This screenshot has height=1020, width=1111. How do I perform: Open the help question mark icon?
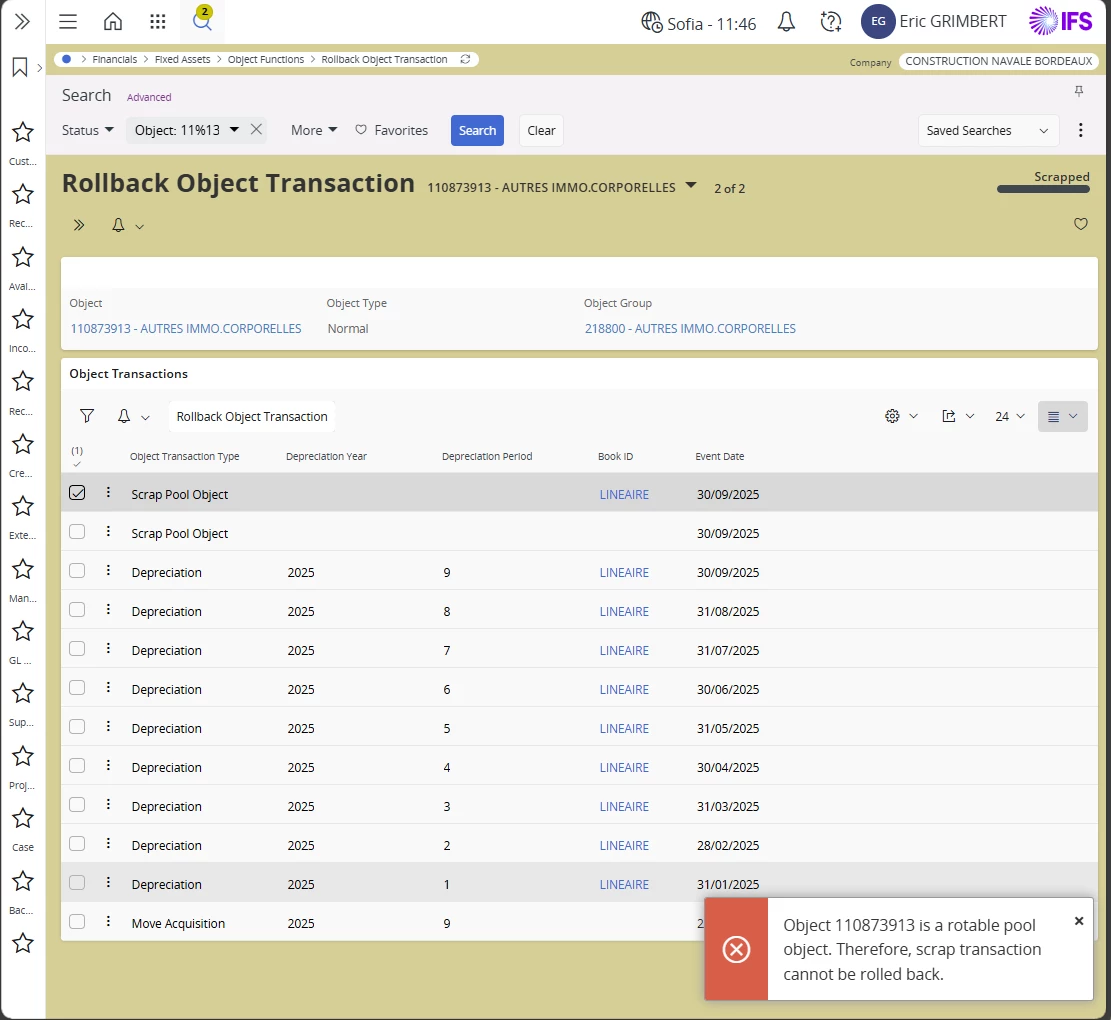pos(830,22)
